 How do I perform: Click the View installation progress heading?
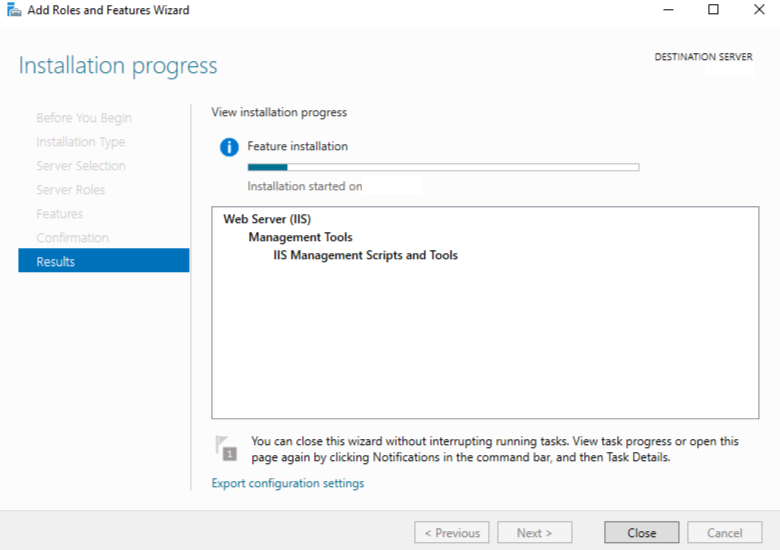(x=279, y=112)
